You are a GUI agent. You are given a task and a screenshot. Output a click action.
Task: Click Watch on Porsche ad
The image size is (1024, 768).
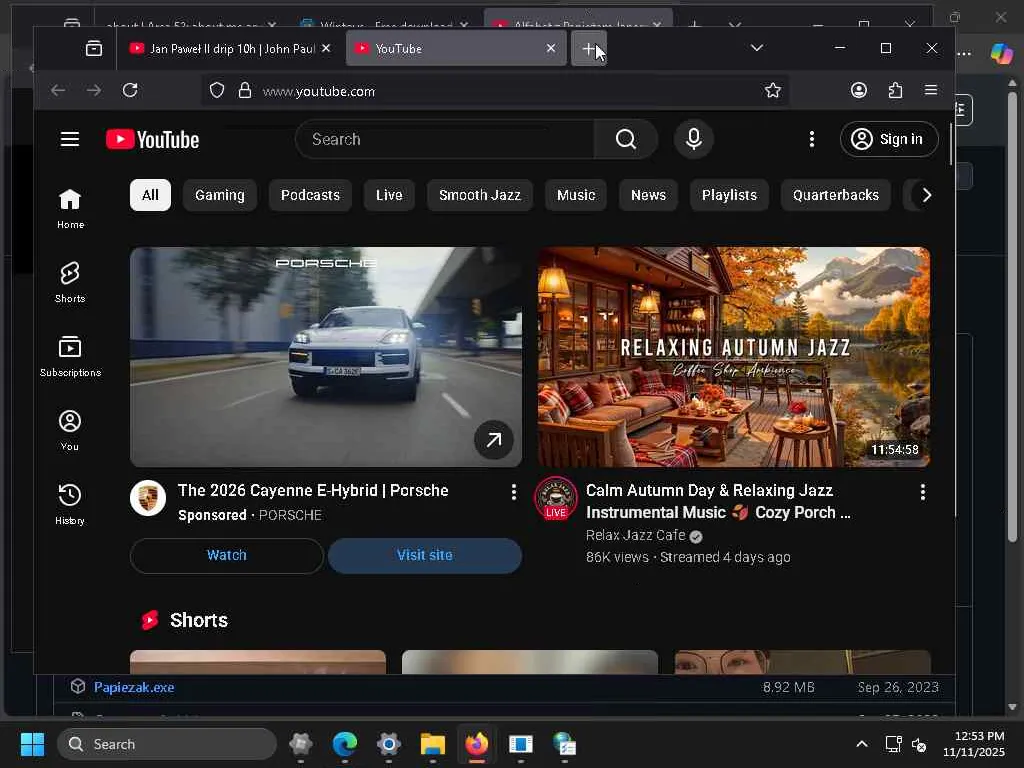point(227,555)
